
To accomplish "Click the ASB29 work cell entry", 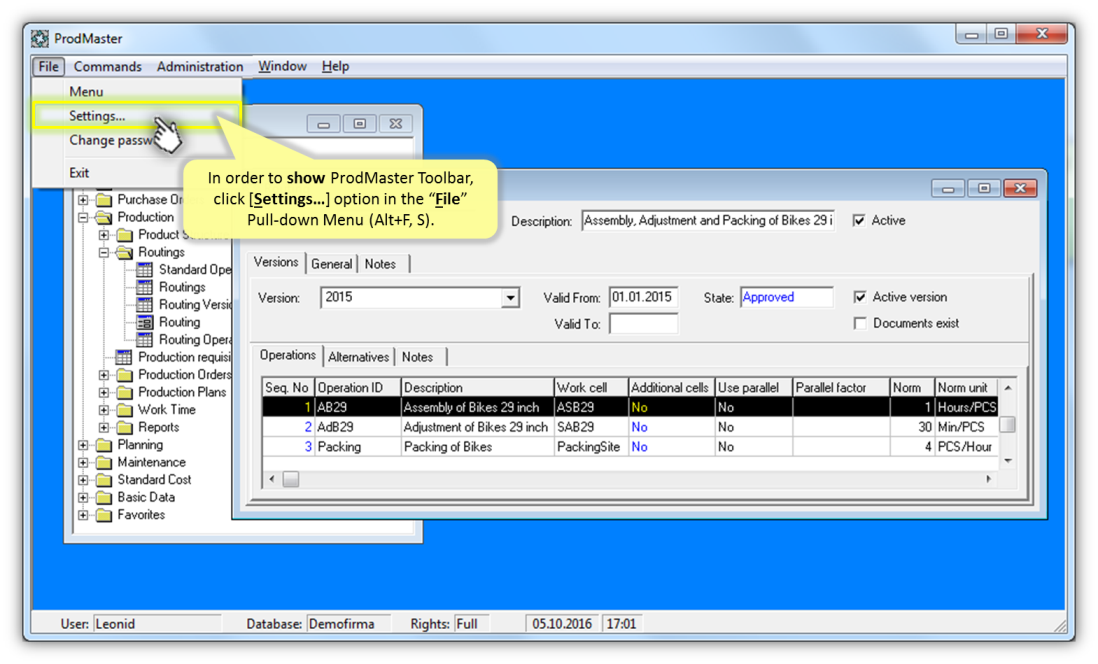I will click(590, 408).
